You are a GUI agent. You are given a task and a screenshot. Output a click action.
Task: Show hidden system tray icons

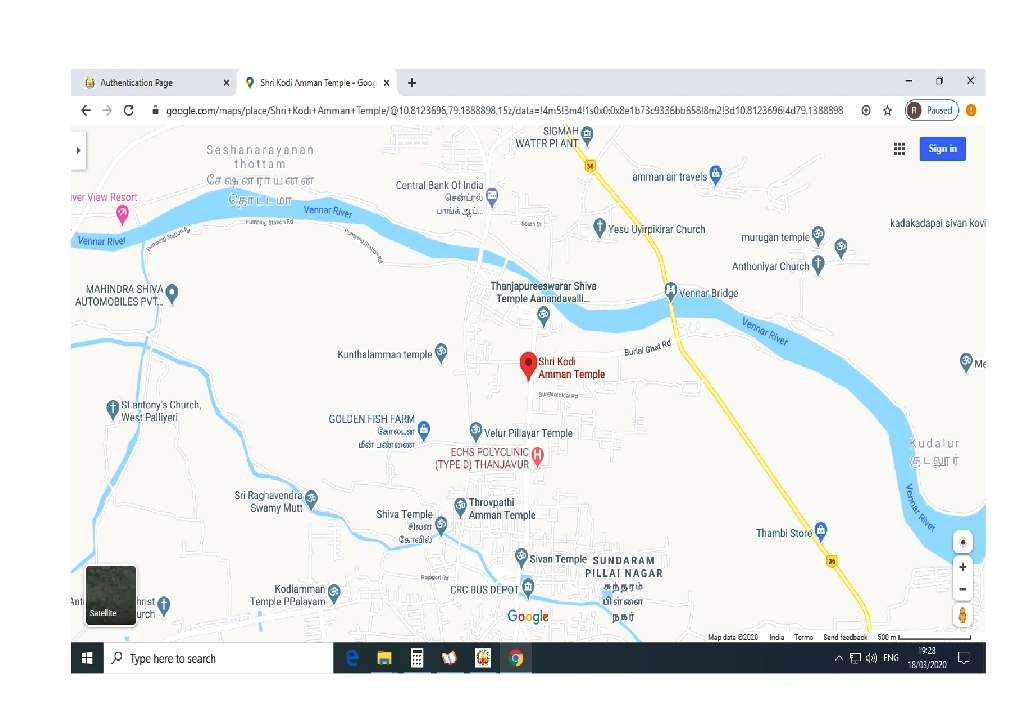click(x=838, y=658)
